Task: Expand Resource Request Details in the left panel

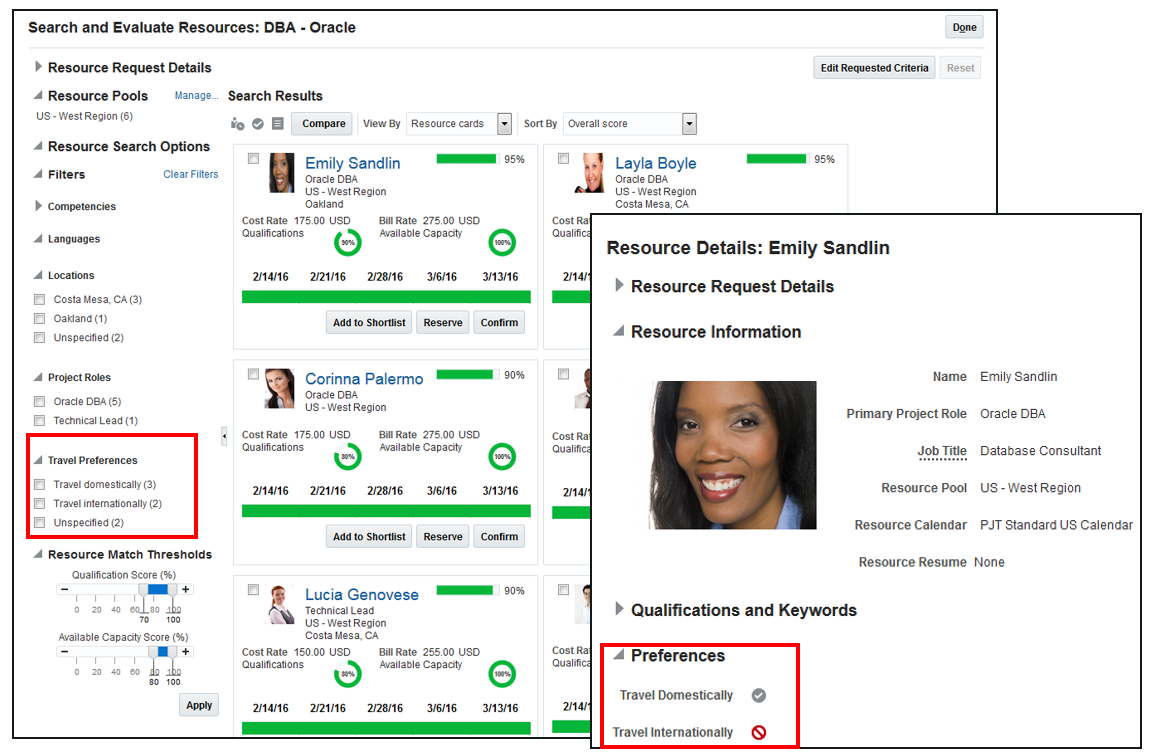Action: (x=38, y=67)
